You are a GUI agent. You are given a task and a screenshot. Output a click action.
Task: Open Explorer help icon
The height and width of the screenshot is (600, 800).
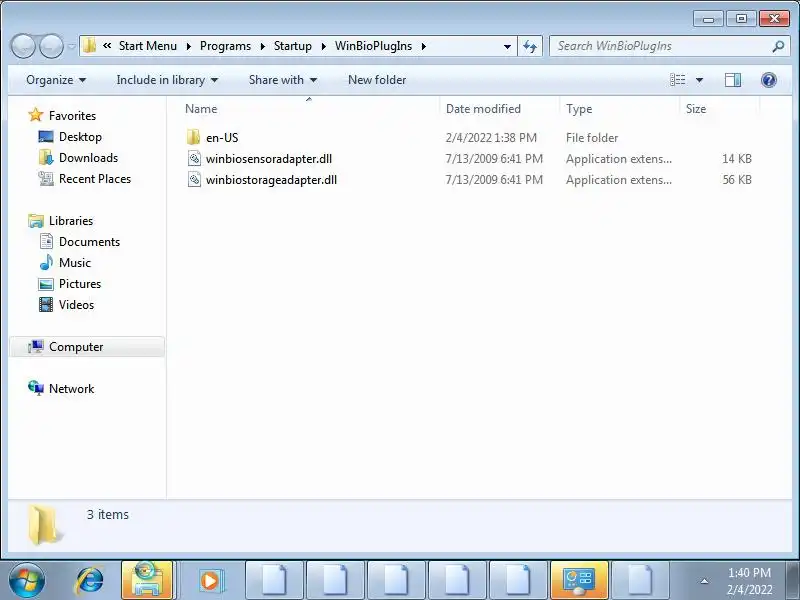point(768,80)
